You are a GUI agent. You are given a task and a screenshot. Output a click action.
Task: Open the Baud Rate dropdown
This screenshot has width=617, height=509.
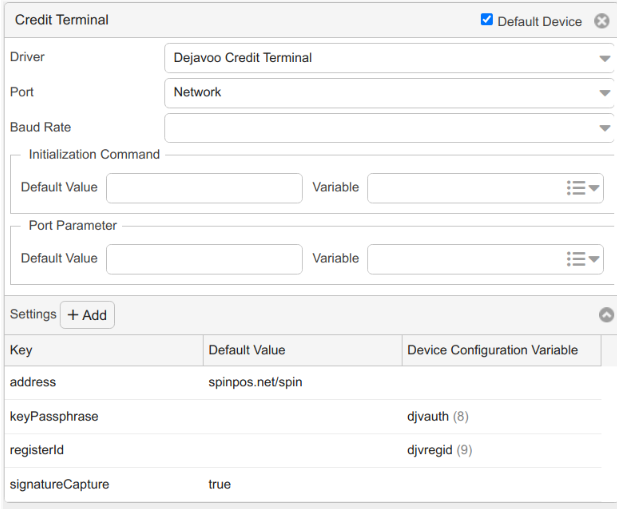[x=389, y=128]
